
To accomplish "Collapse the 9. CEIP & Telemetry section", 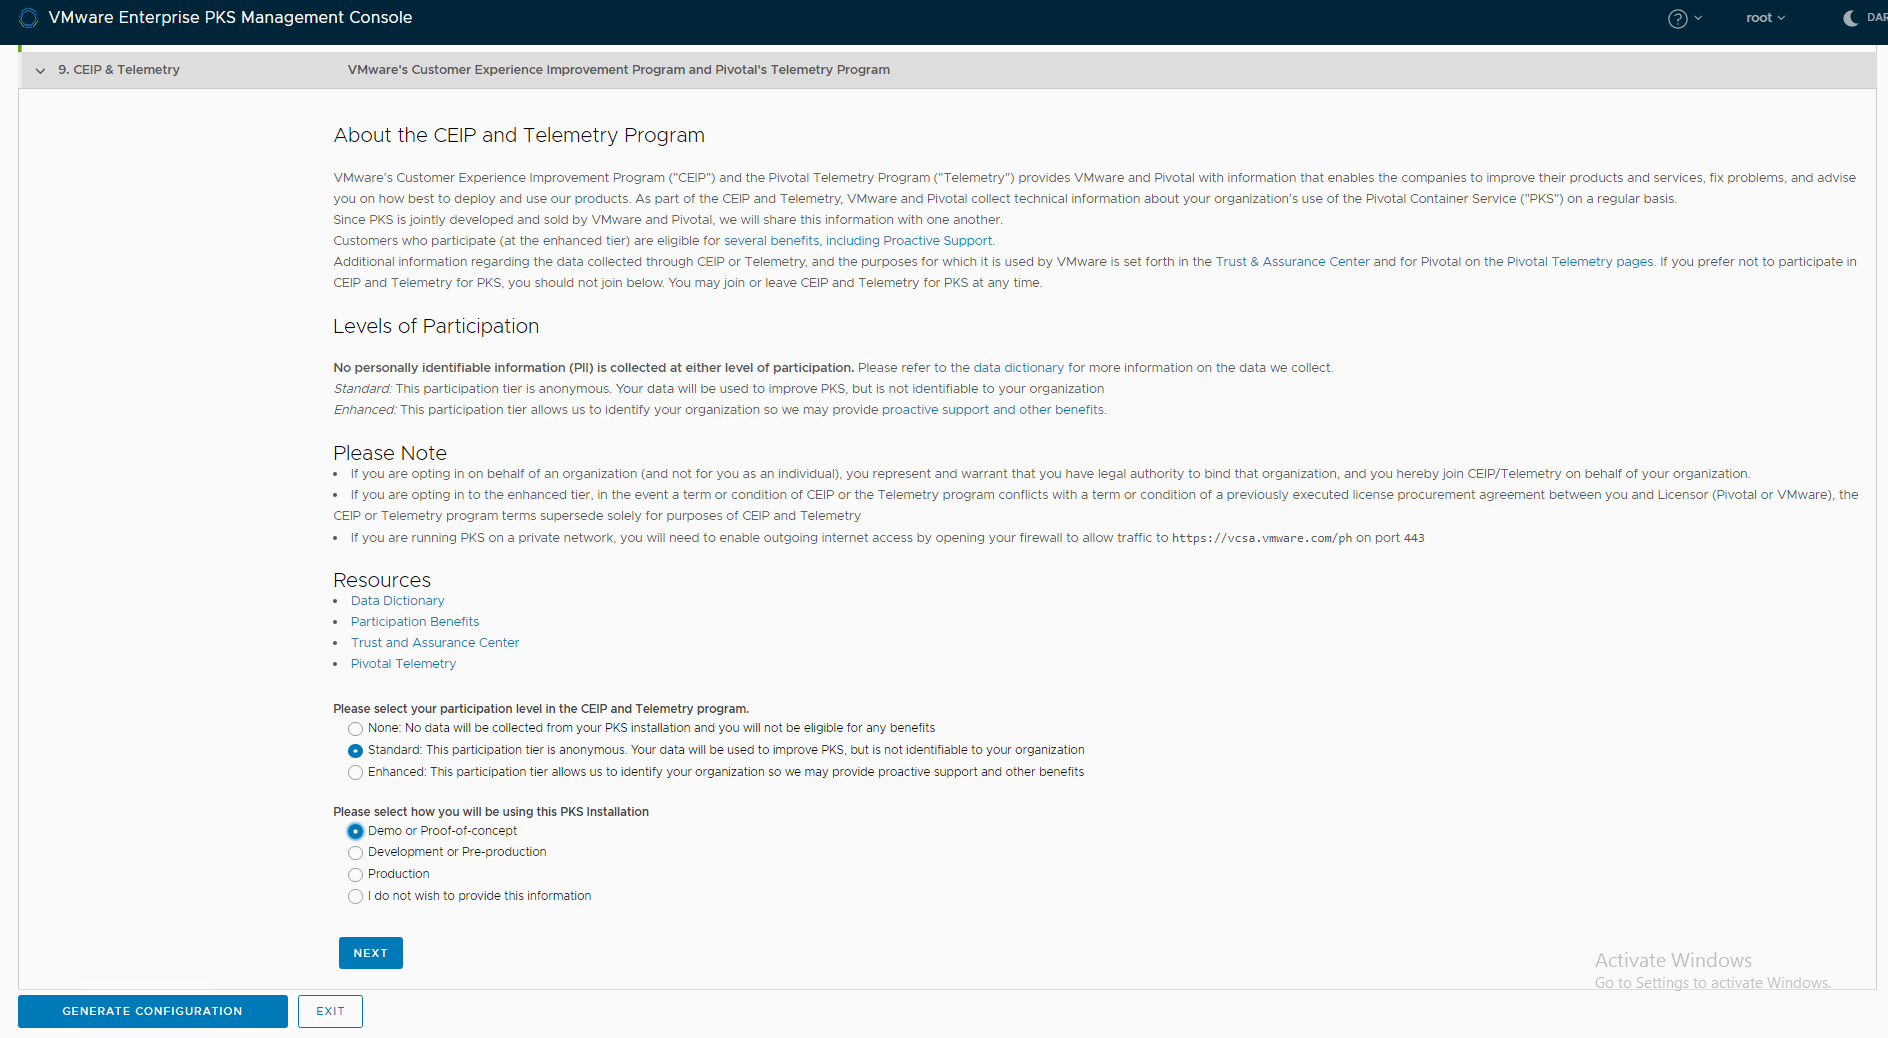I will click(x=40, y=70).
